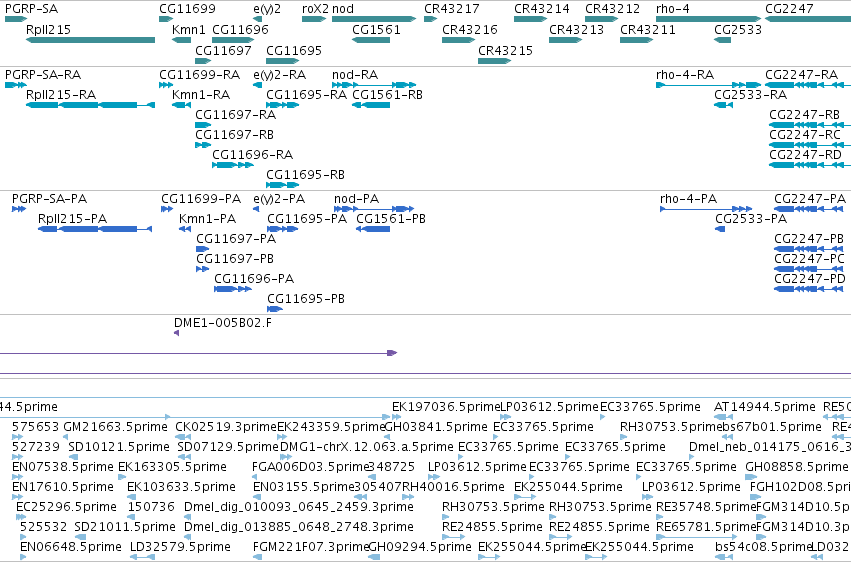This screenshot has width=851, height=562.
Task: Click the CG11696-PA coding glyph
Action: click(x=233, y=289)
